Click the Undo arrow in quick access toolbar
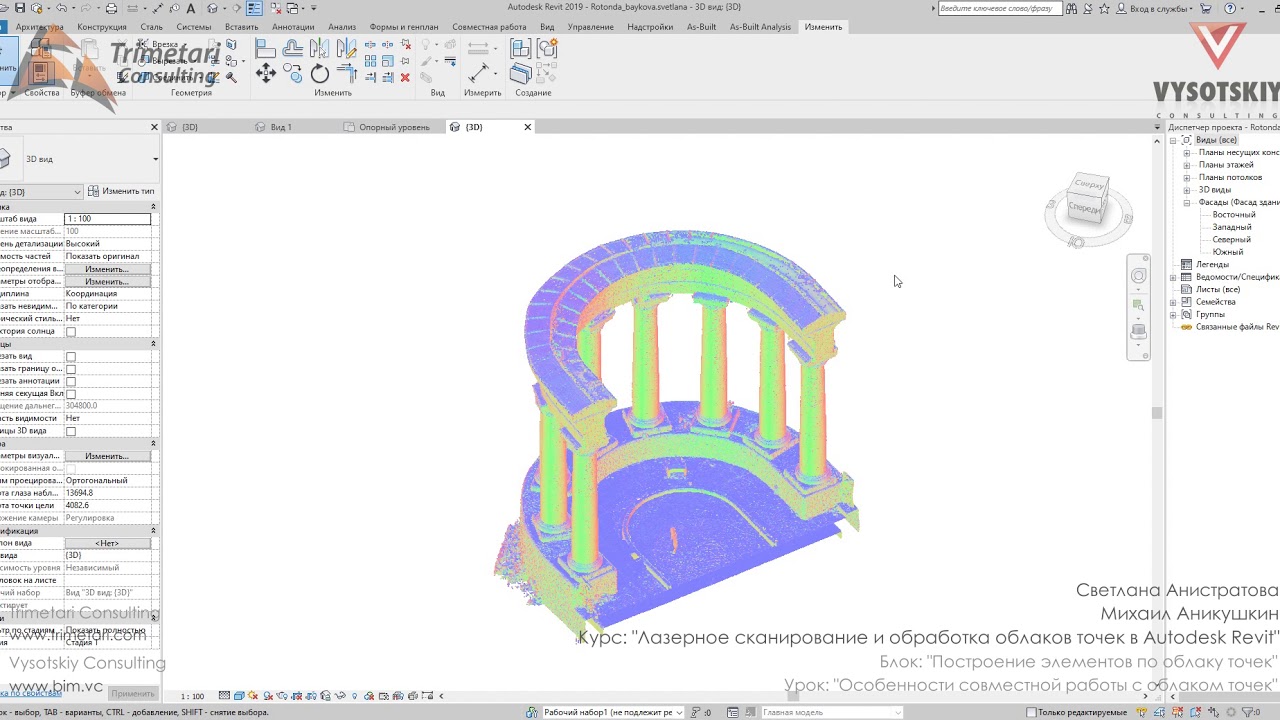This screenshot has width=1280, height=720. coord(63,9)
